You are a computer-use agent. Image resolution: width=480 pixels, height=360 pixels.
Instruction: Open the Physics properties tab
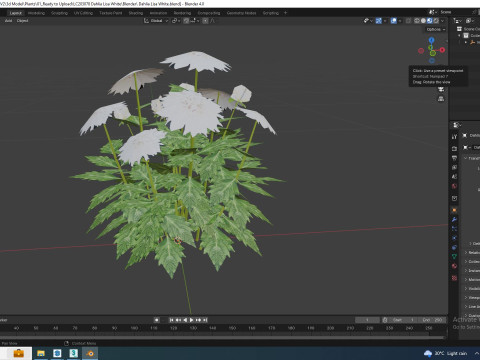(x=454, y=238)
